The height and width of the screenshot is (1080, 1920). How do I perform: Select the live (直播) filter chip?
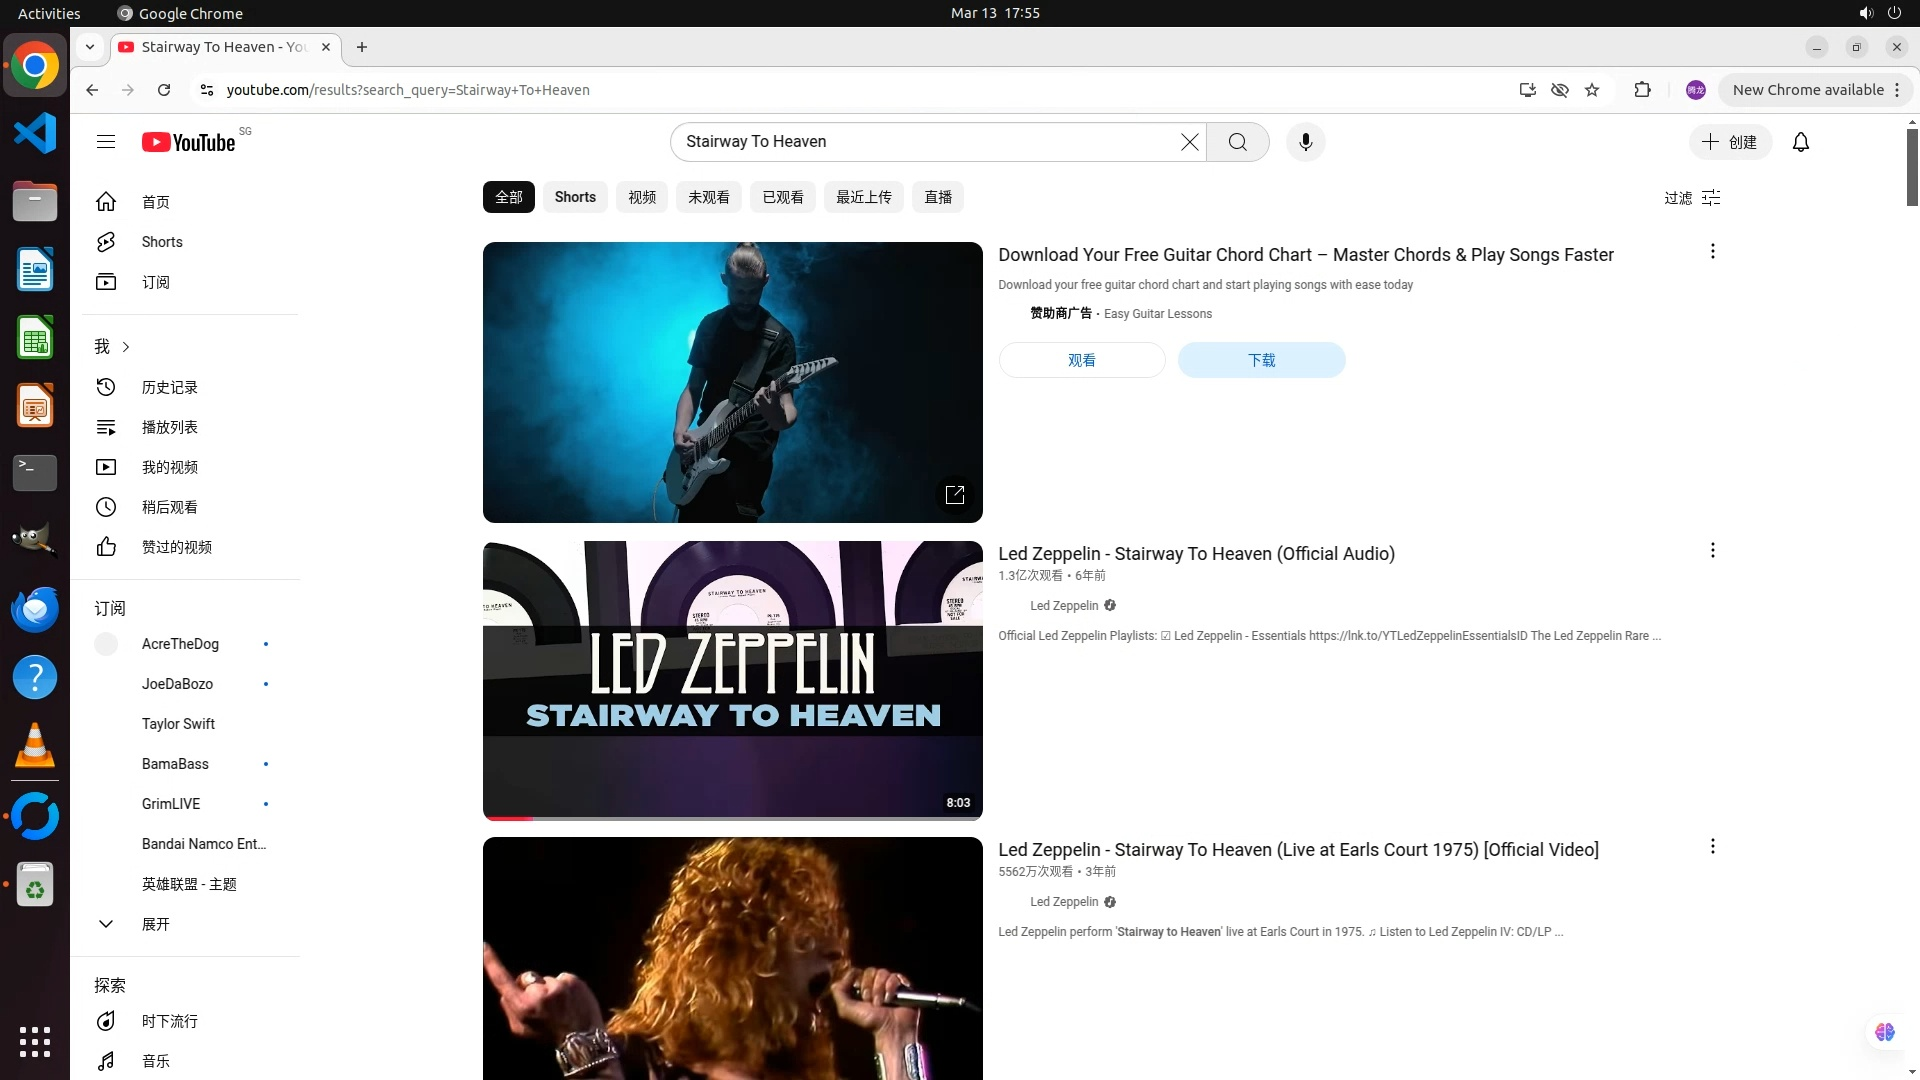tap(937, 197)
